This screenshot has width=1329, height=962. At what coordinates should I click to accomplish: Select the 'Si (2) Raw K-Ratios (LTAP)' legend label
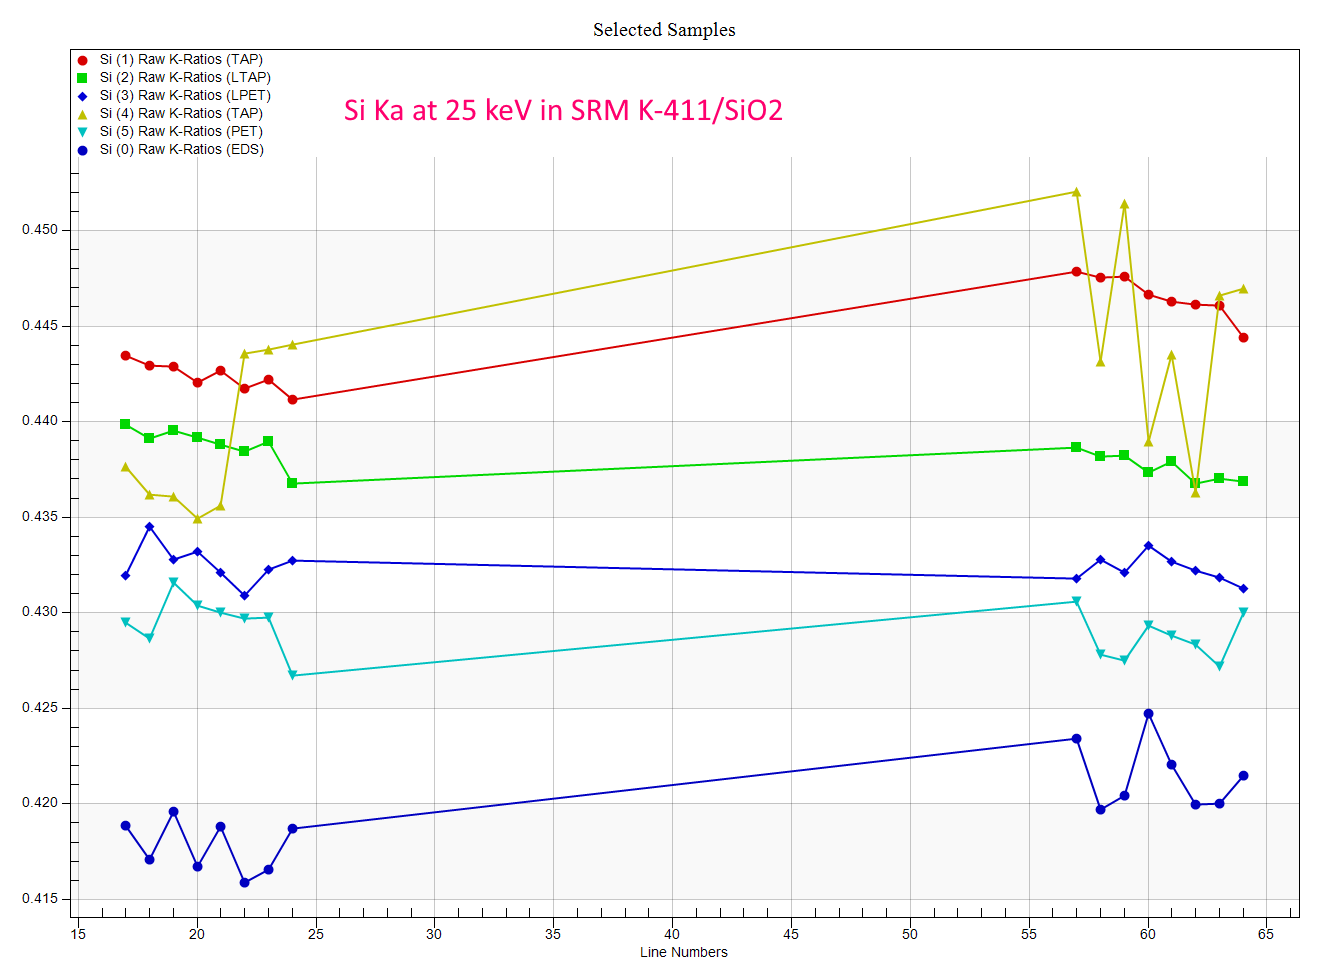[x=185, y=78]
